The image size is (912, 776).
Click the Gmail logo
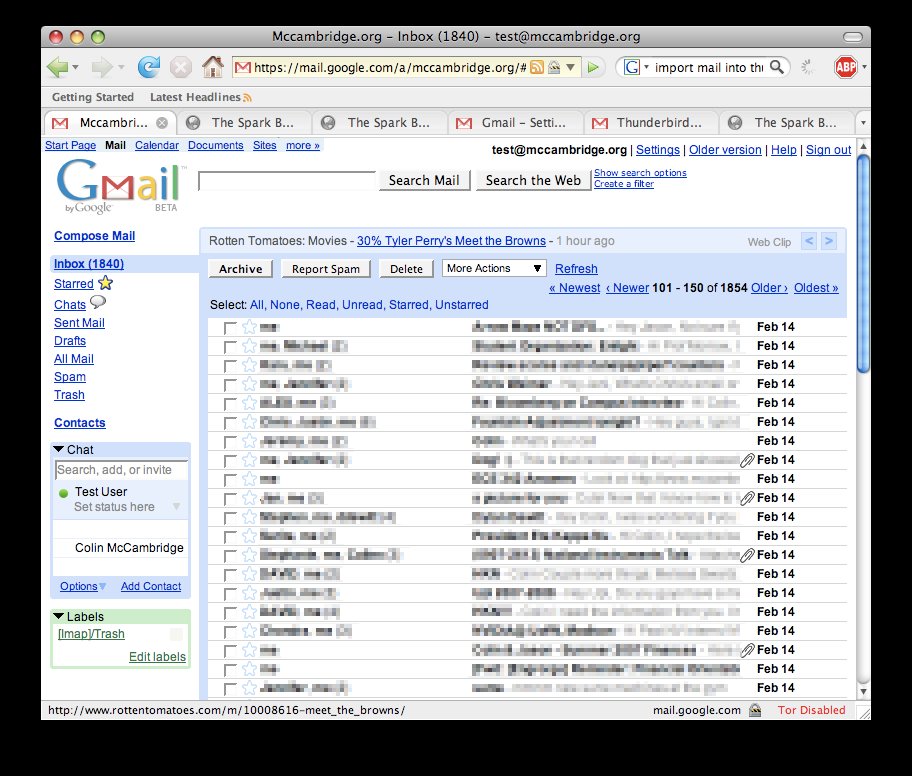[119, 187]
